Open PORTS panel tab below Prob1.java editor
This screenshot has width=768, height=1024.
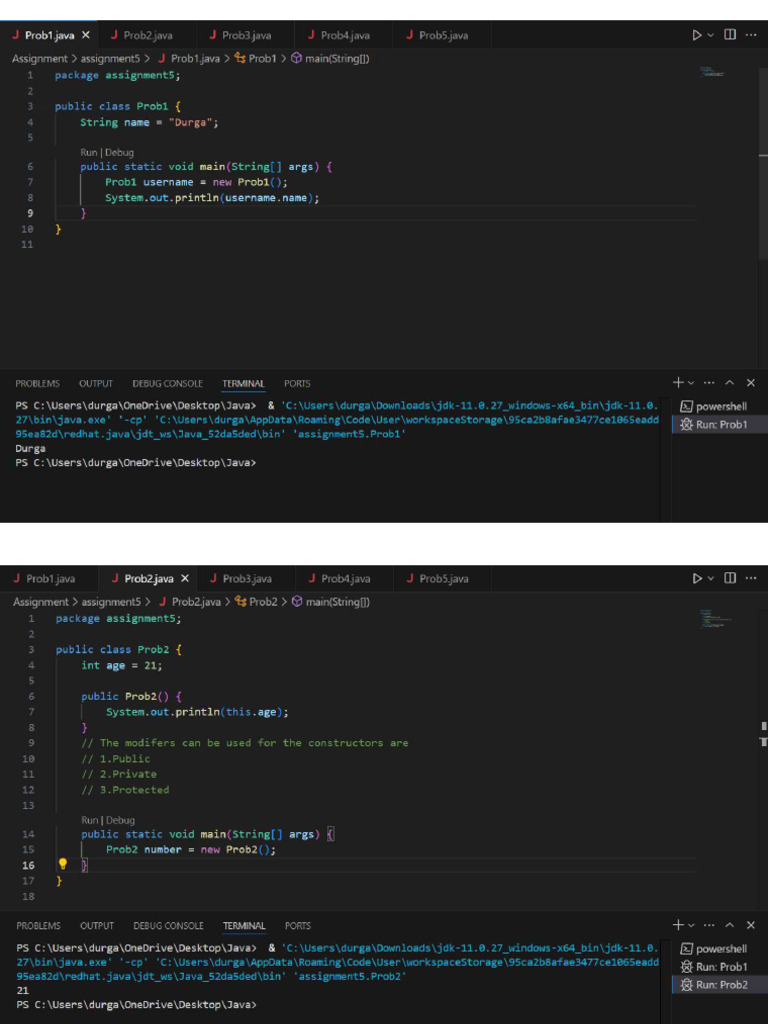[x=297, y=383]
